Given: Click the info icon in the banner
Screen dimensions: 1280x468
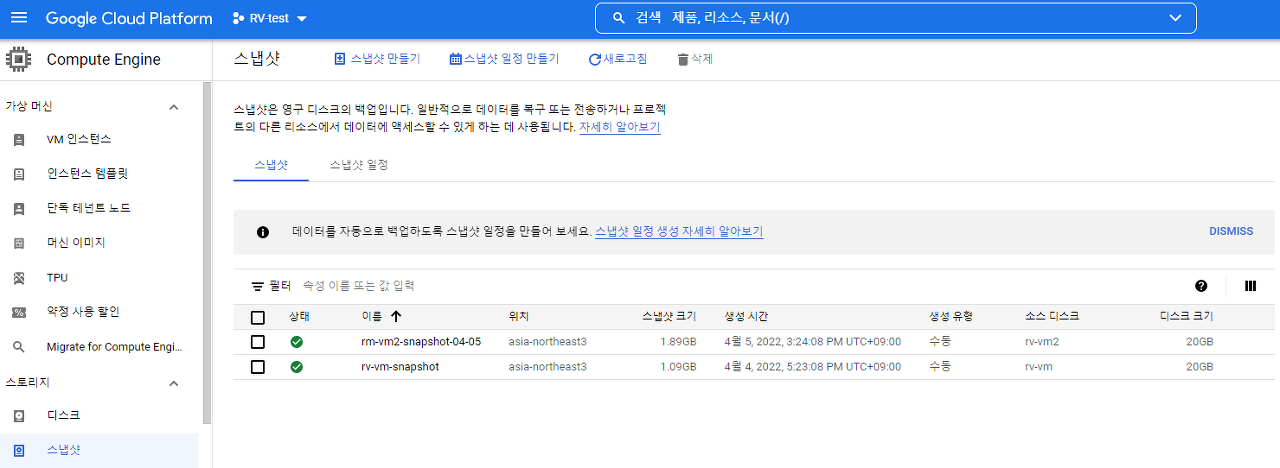Looking at the screenshot, I should pos(263,232).
